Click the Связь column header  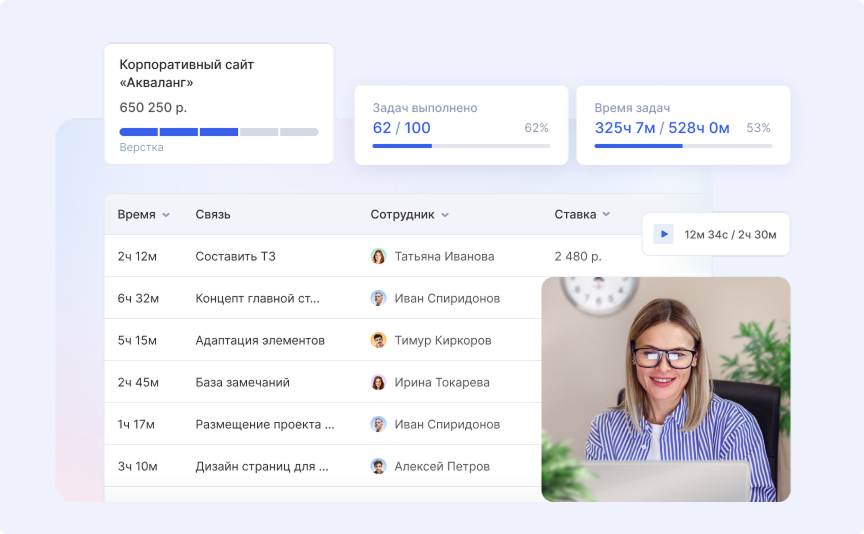[x=213, y=214]
